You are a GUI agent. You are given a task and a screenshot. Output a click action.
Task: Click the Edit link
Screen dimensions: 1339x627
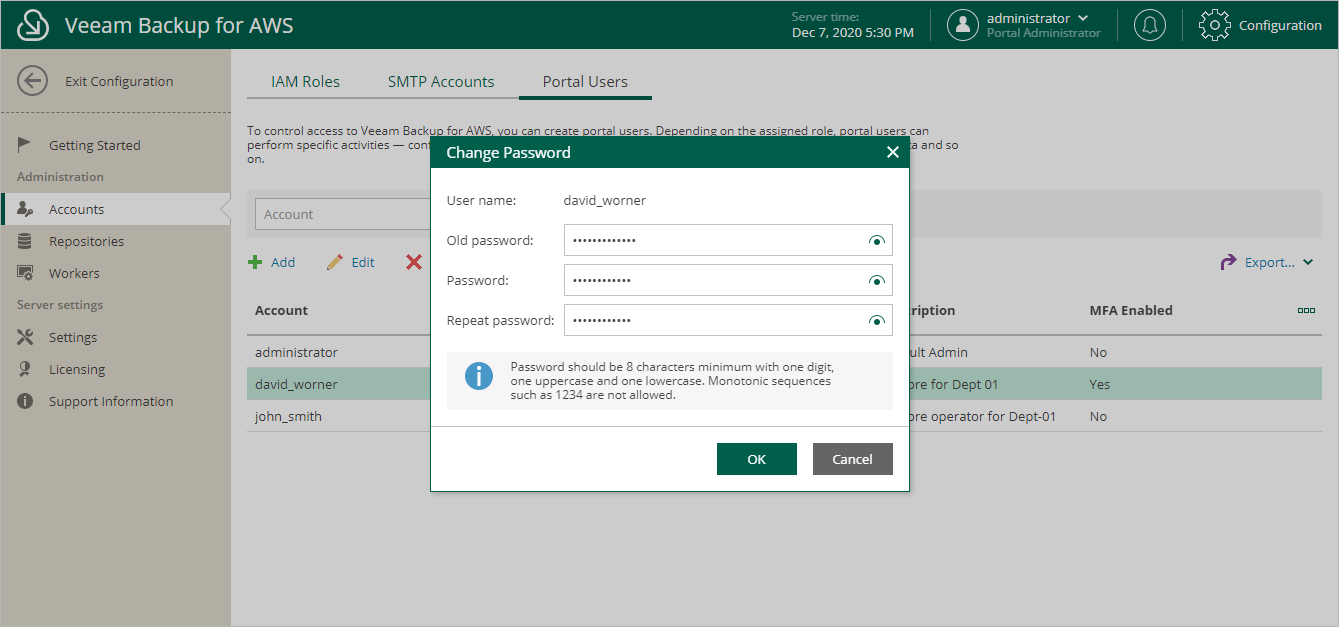[363, 262]
